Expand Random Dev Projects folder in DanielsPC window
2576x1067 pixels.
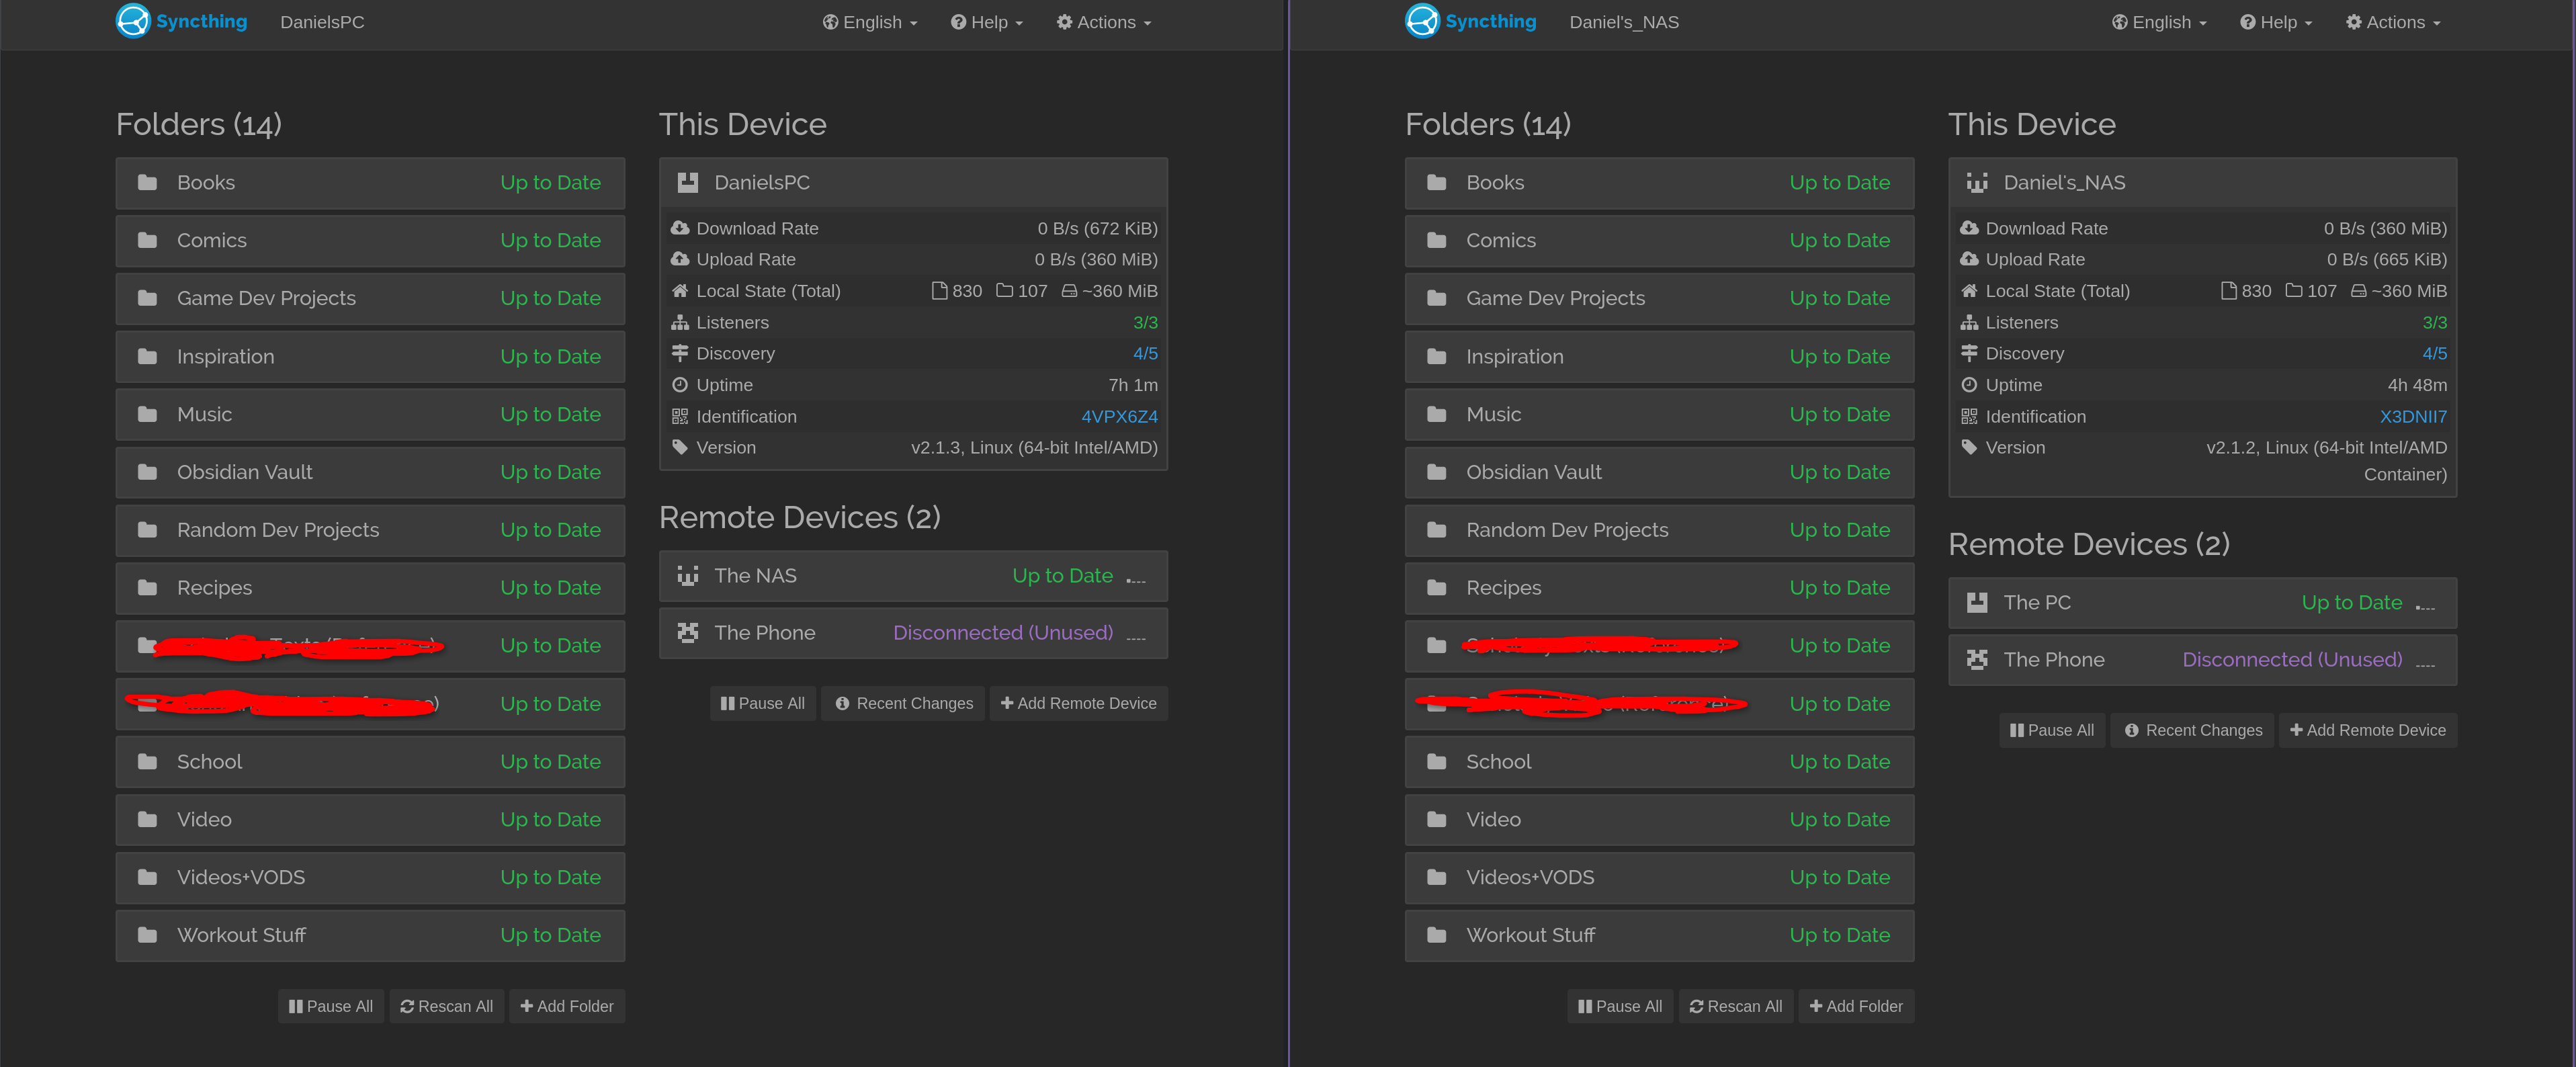pos(370,531)
